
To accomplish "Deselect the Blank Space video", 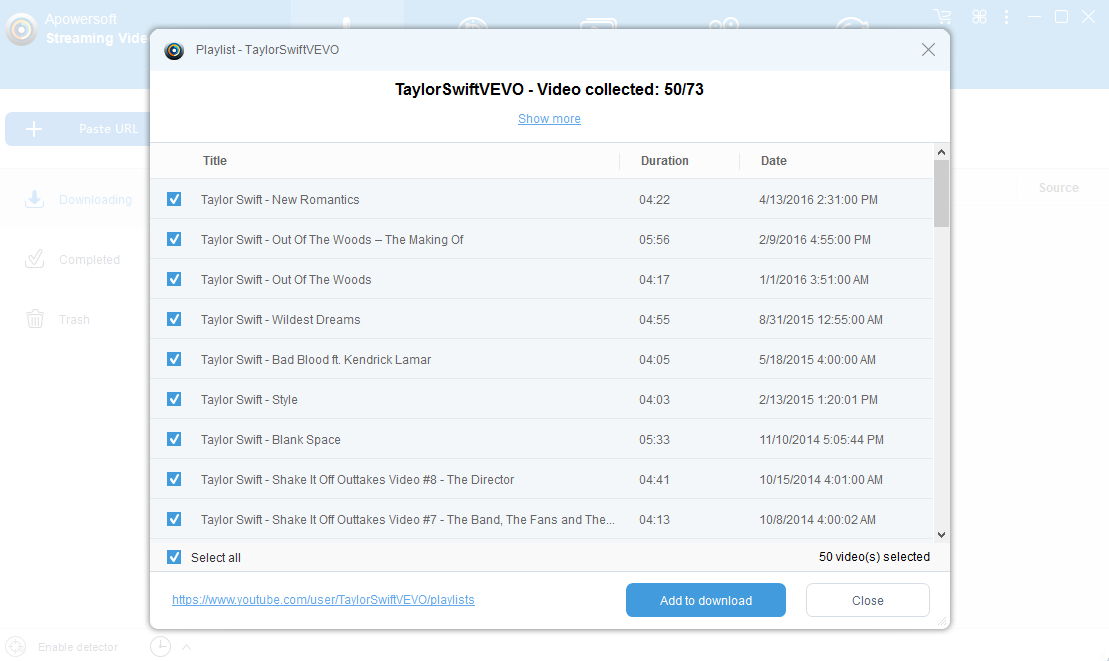I will point(174,439).
